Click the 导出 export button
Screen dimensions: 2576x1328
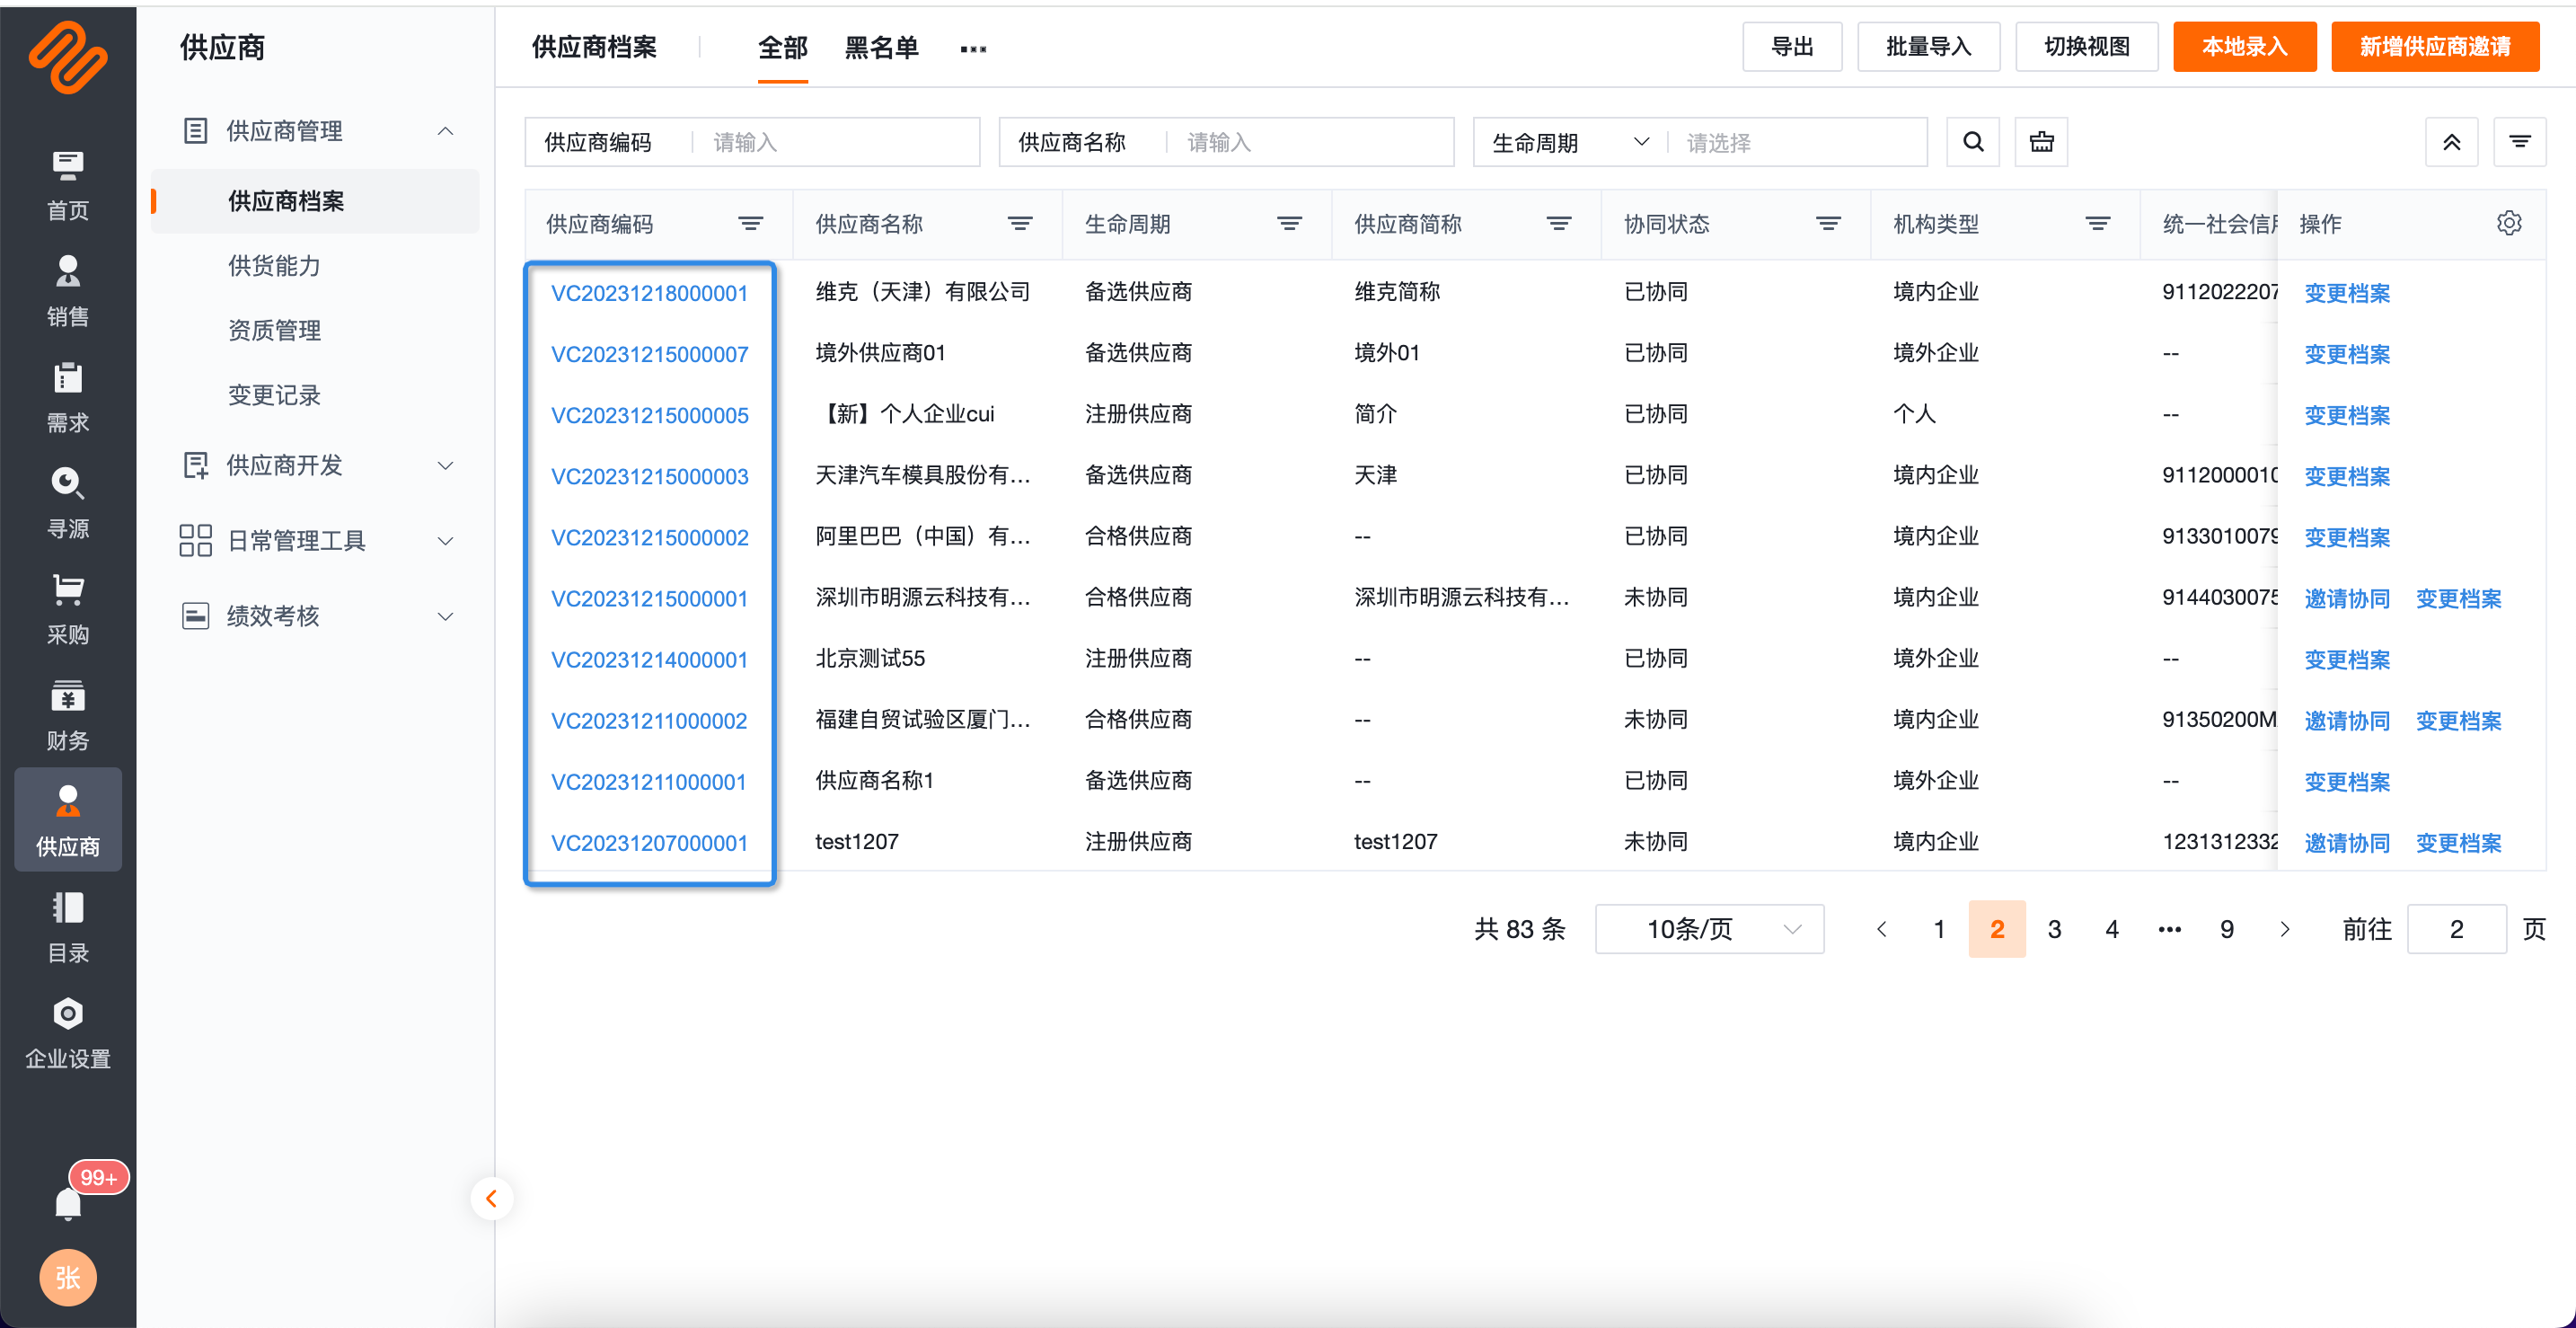1792,46
